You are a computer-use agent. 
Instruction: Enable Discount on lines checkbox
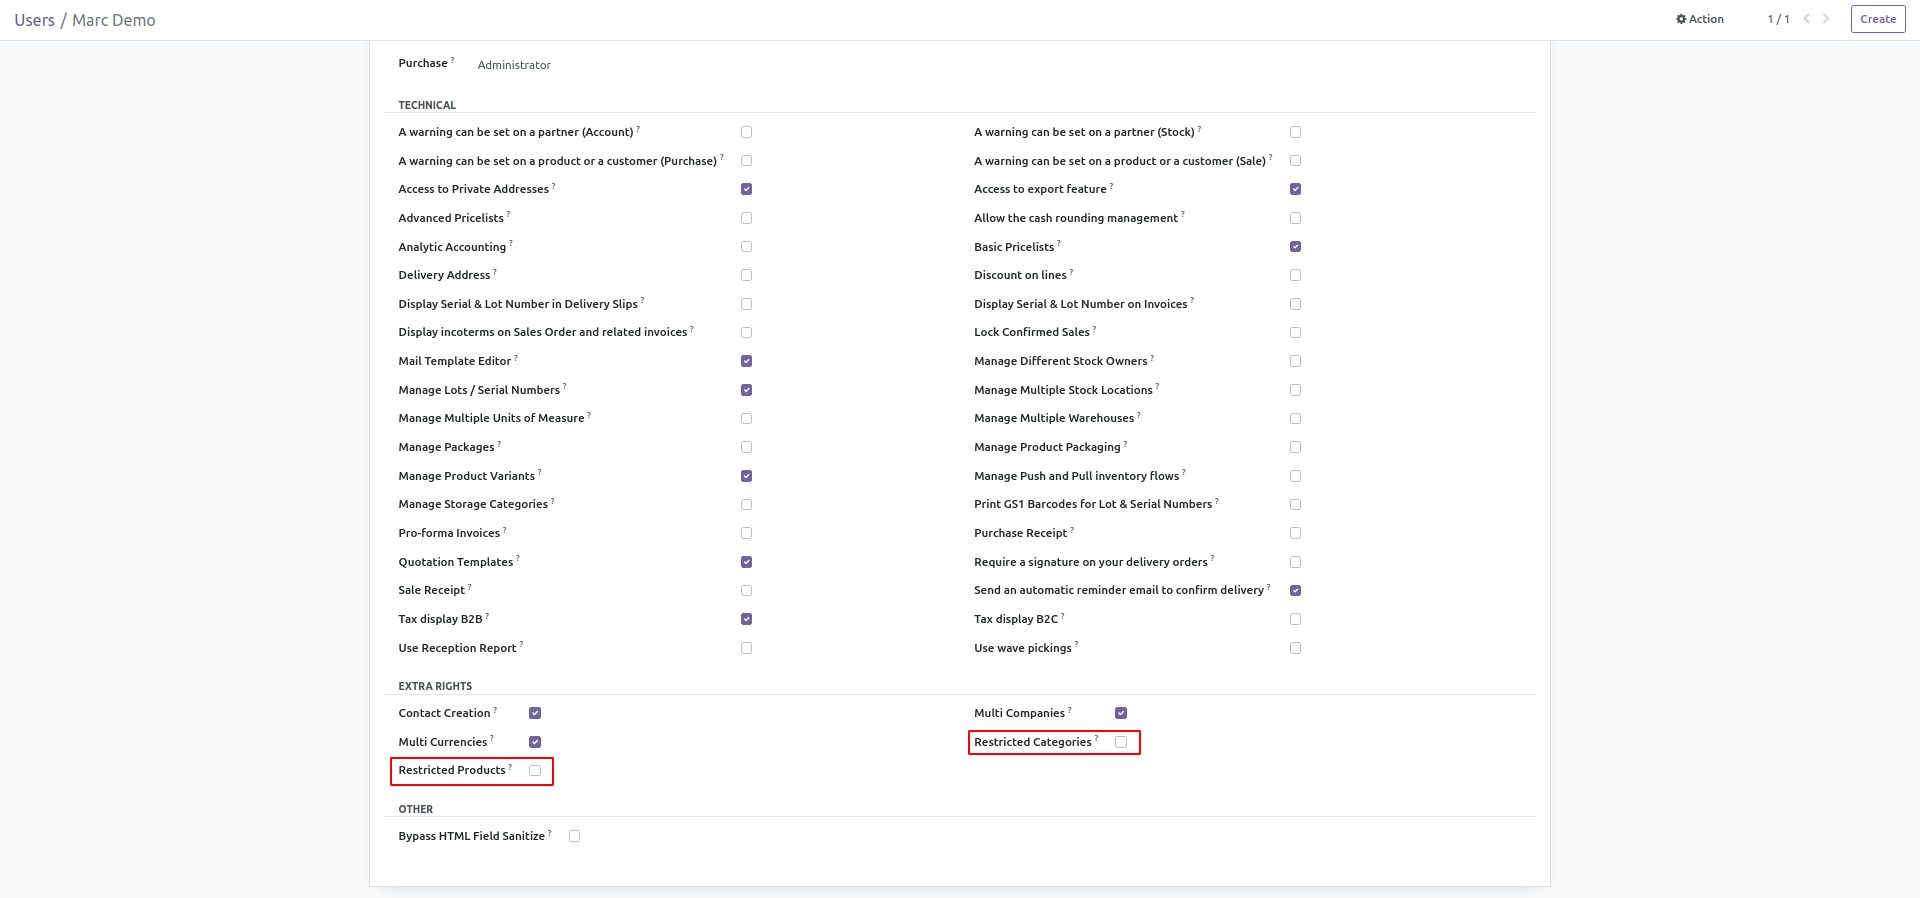[x=1295, y=275]
